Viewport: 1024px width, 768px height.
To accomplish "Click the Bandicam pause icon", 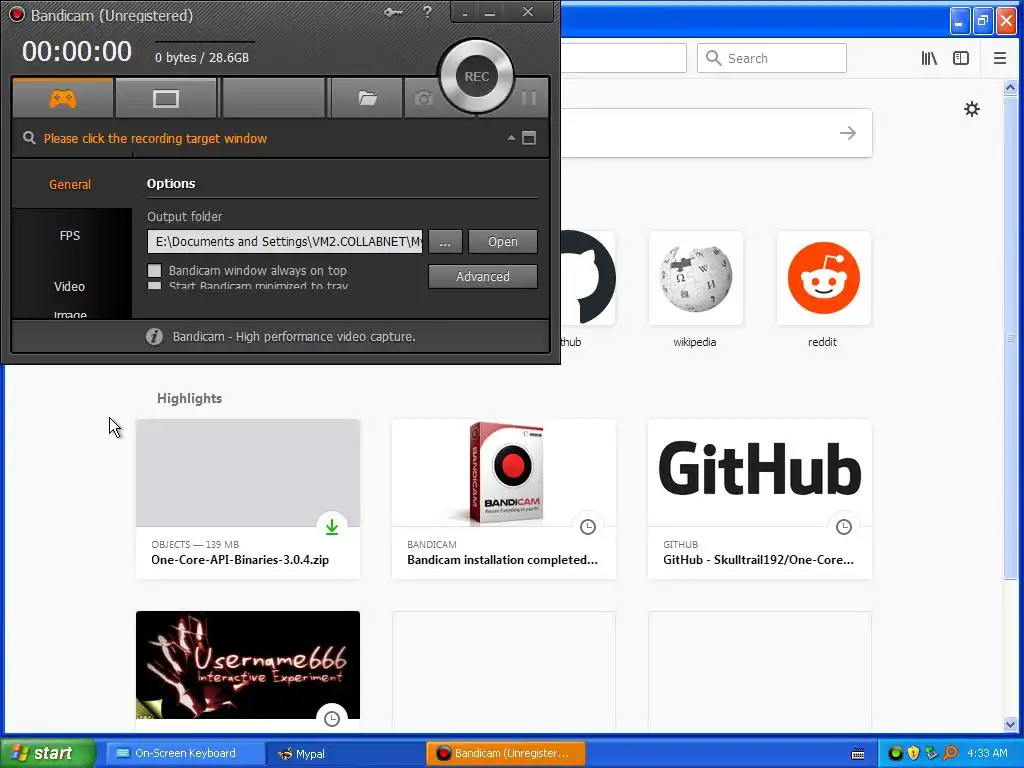I will coord(529,98).
